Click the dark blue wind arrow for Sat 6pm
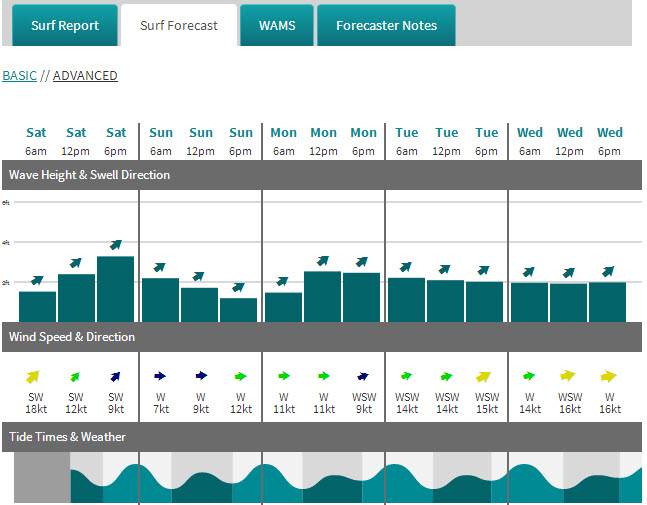Screen dimensions: 647x505 pos(115,377)
